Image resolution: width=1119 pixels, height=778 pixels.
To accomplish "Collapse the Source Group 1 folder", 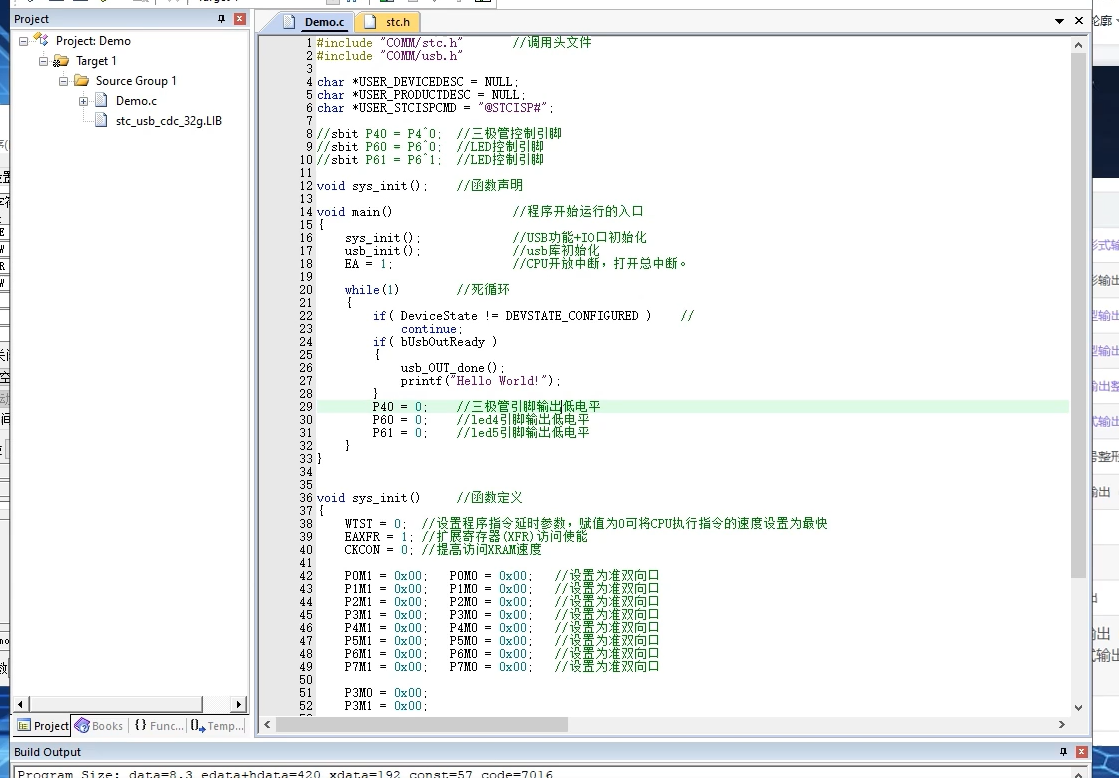I will 64,81.
